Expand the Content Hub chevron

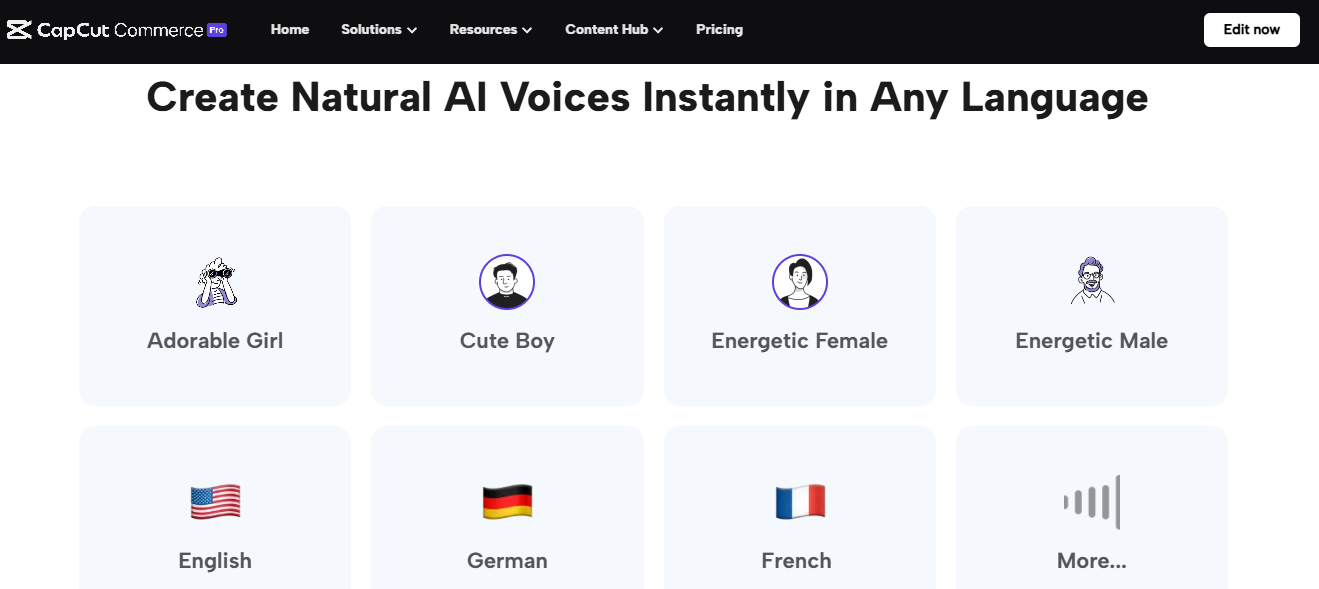(658, 30)
